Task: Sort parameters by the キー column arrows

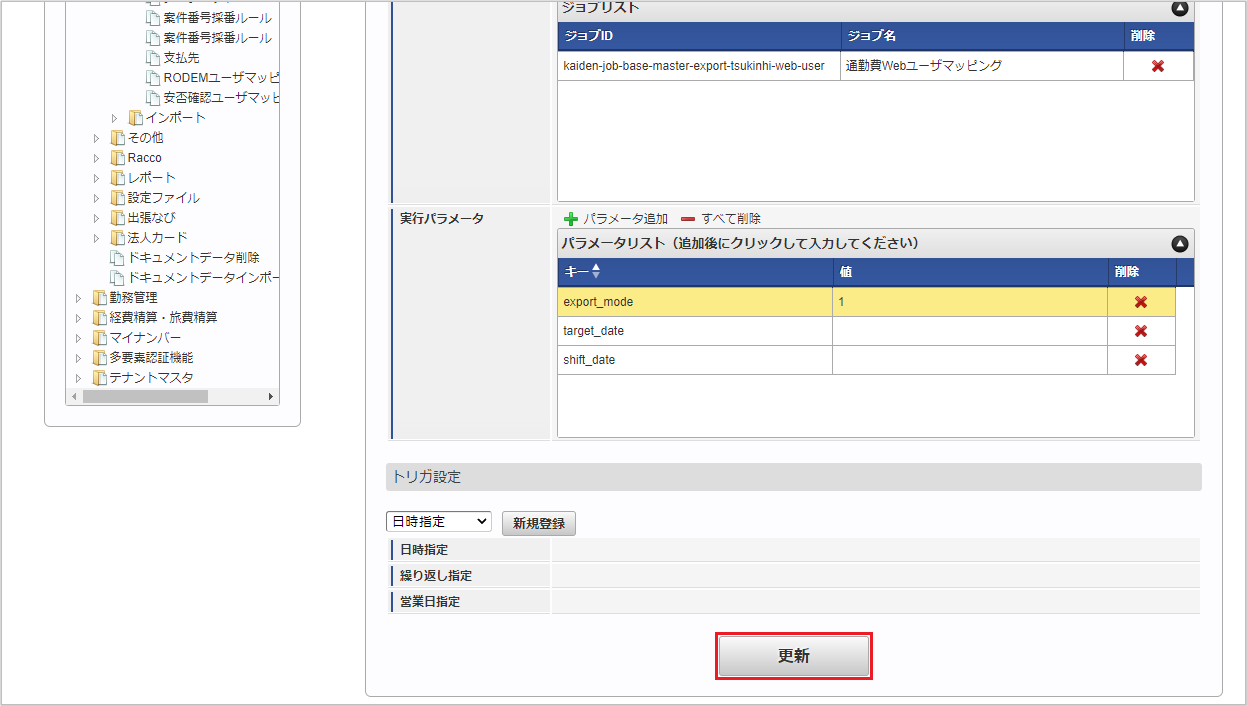Action: point(596,272)
